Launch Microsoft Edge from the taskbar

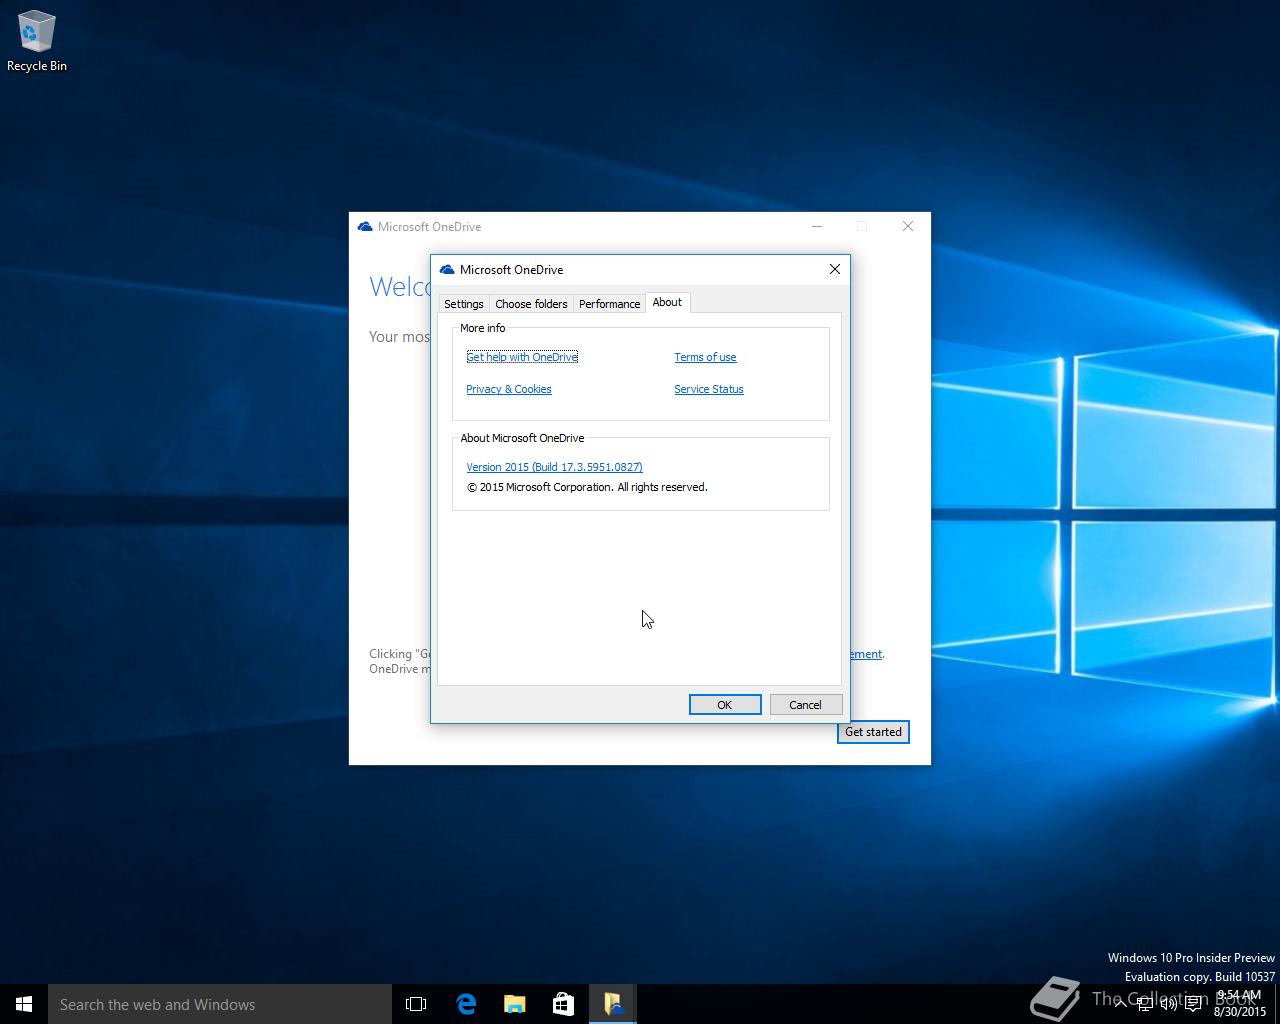tap(466, 1004)
